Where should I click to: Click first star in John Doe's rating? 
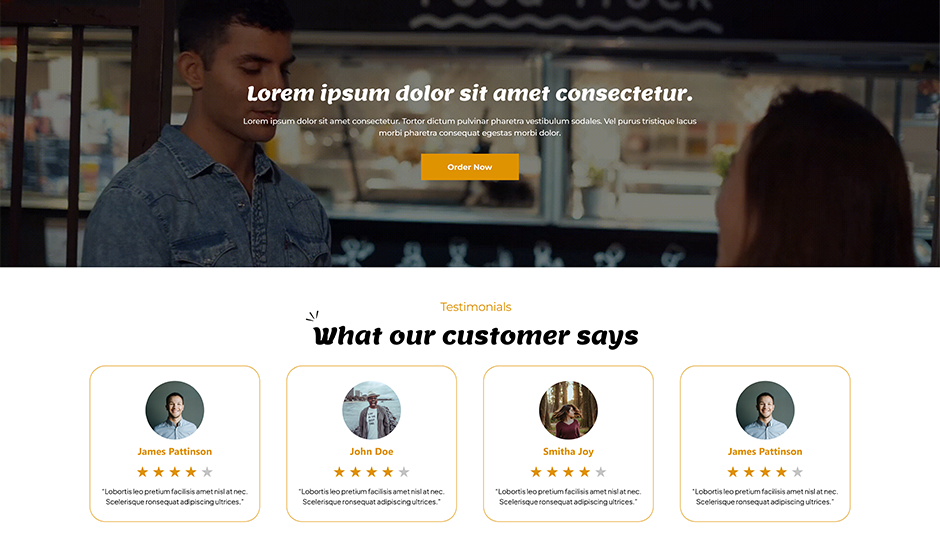339,472
